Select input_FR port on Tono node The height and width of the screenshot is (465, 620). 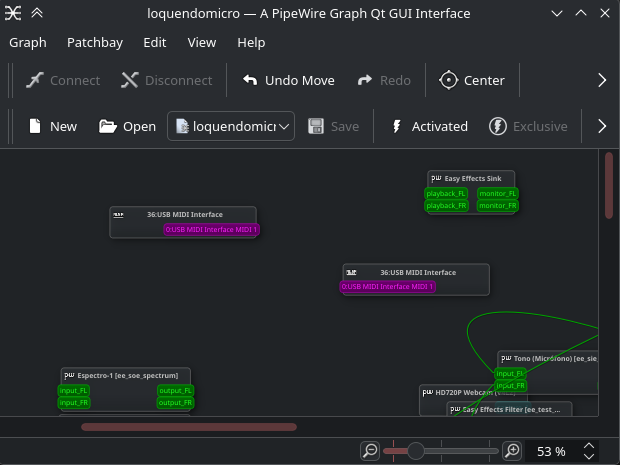click(510, 386)
